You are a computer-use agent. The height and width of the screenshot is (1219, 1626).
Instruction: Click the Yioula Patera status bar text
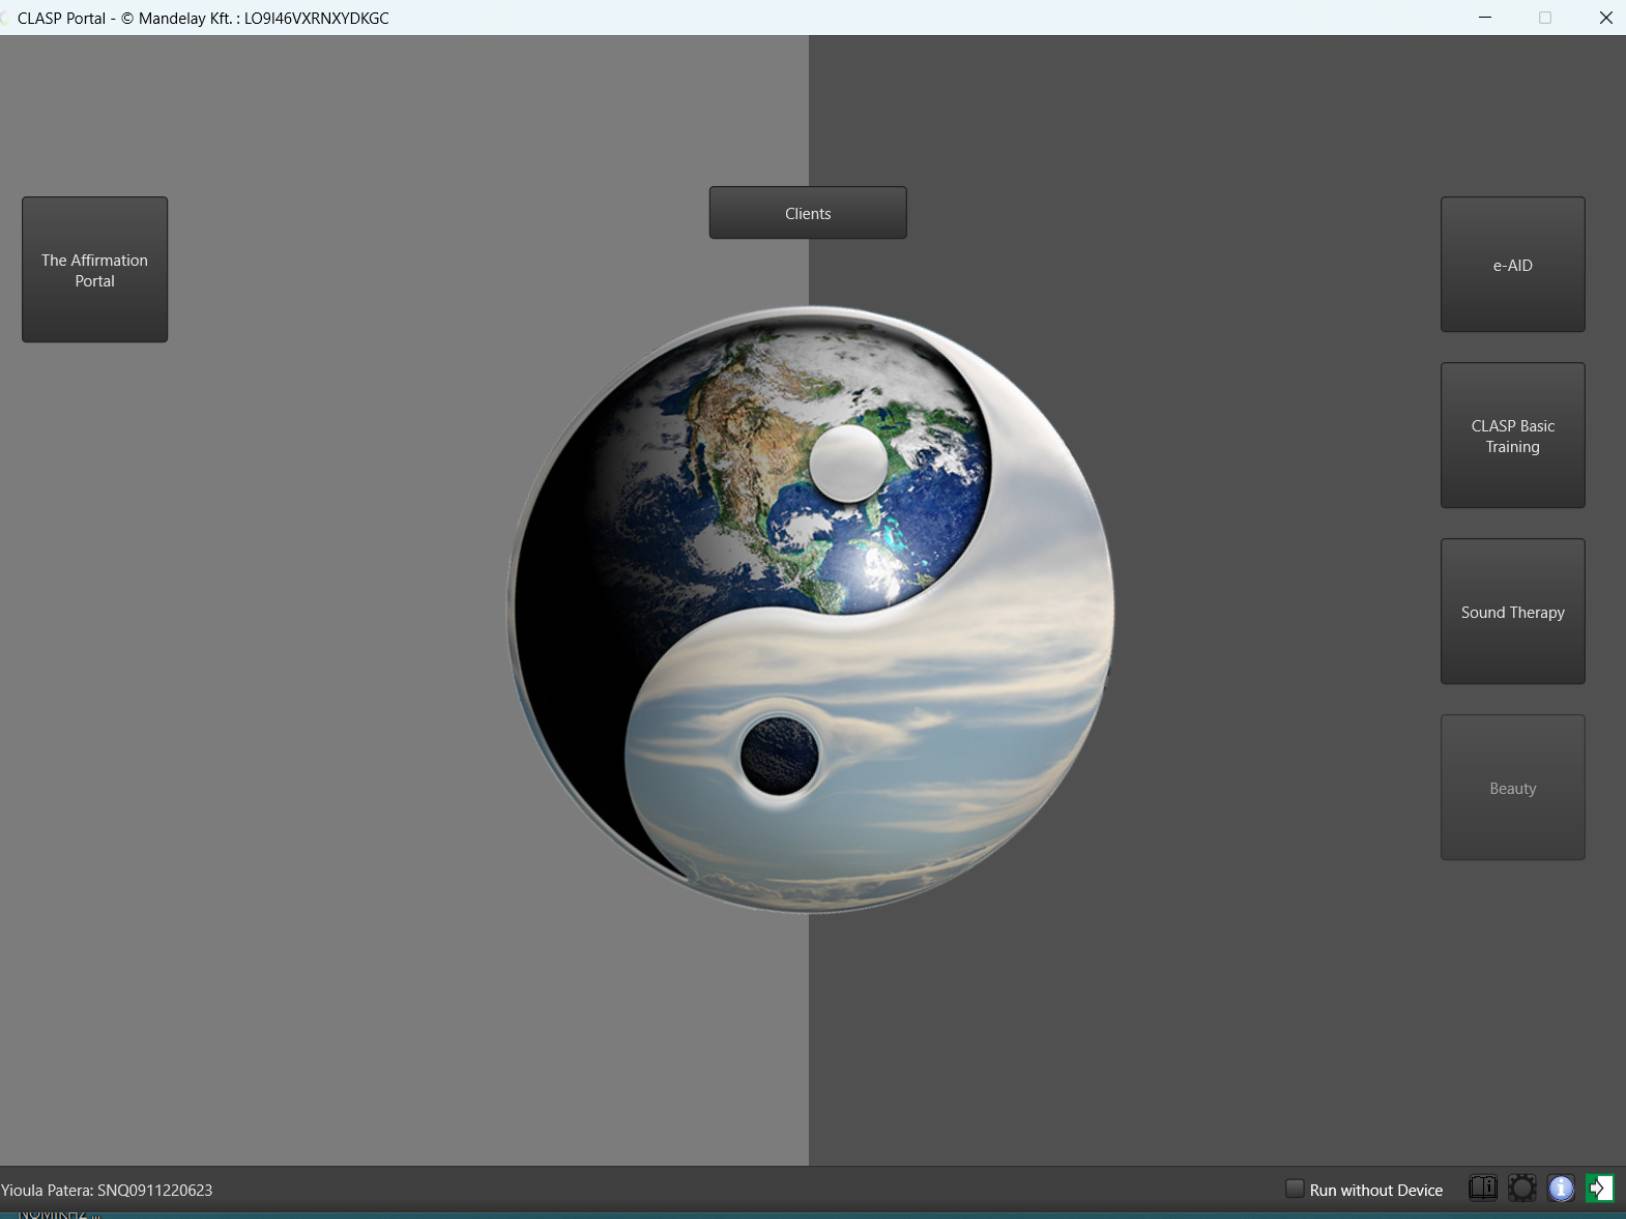point(107,1190)
